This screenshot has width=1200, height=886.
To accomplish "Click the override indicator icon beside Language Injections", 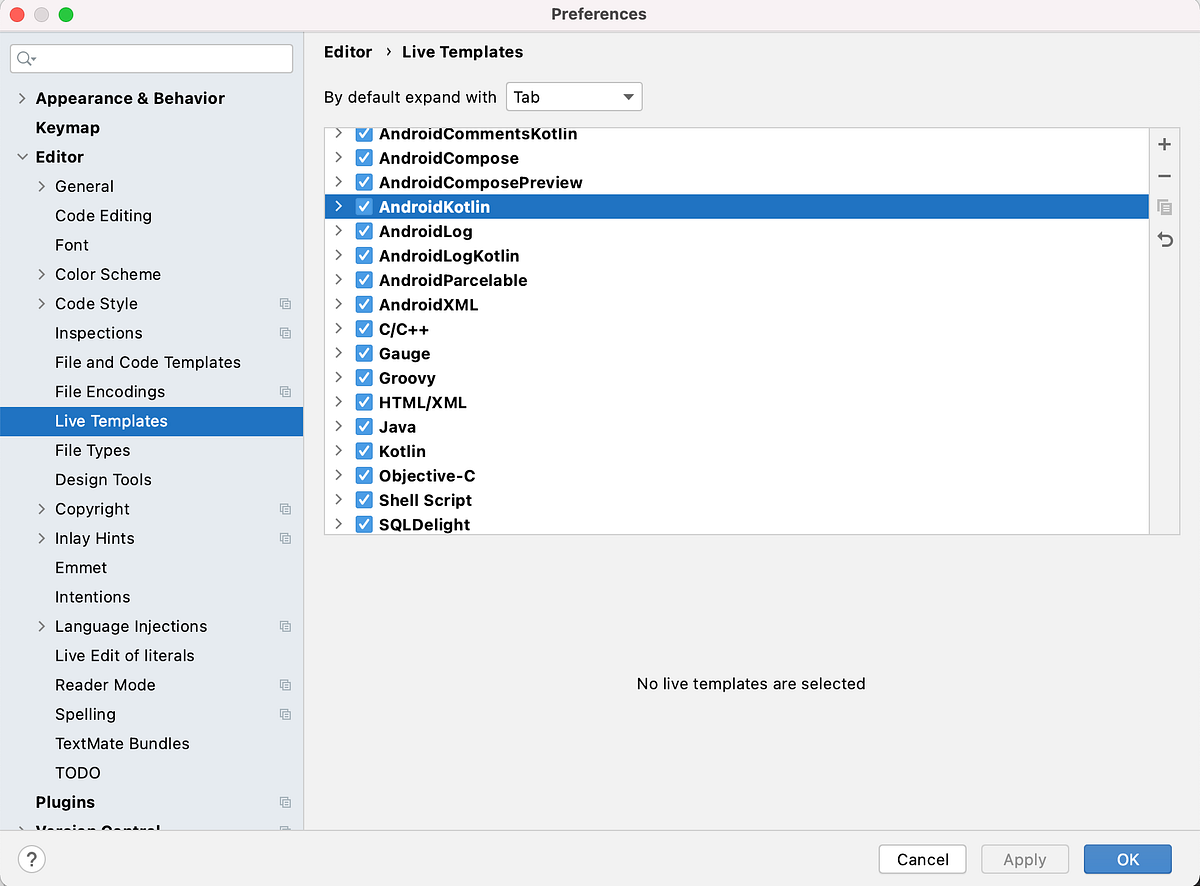I will click(x=286, y=626).
